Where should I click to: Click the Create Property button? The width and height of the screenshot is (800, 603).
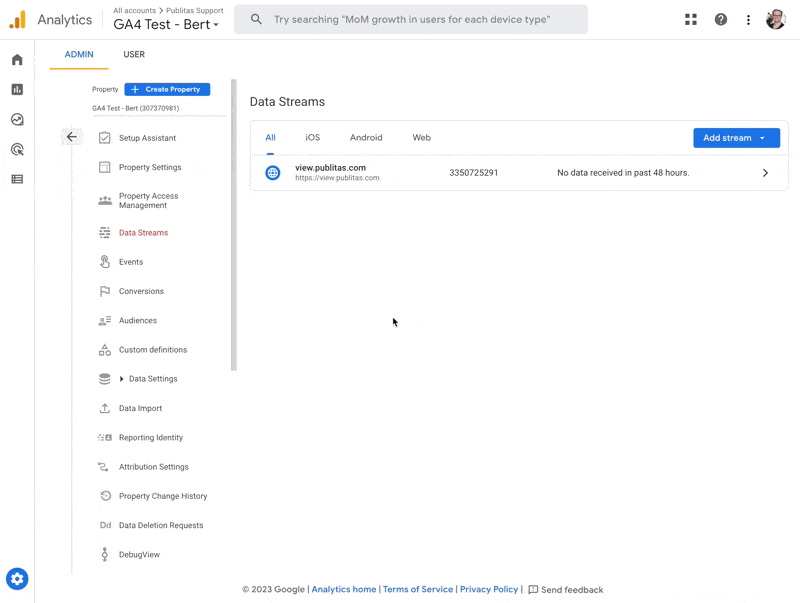click(167, 89)
